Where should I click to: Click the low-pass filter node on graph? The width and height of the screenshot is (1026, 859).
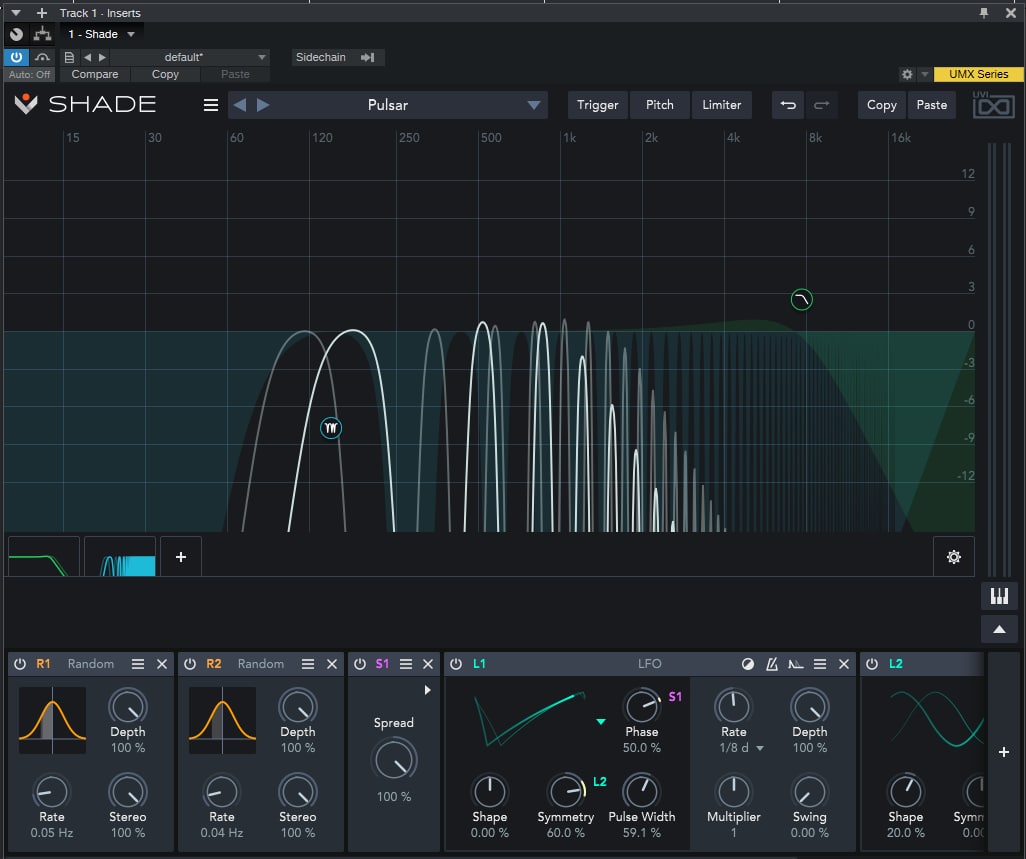tap(801, 299)
